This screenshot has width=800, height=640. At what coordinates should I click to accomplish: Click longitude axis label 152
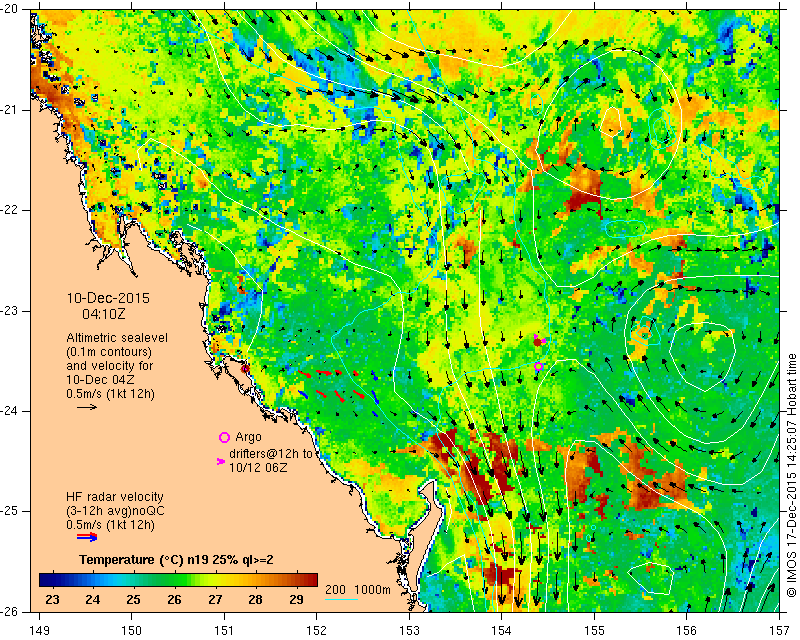point(316,631)
